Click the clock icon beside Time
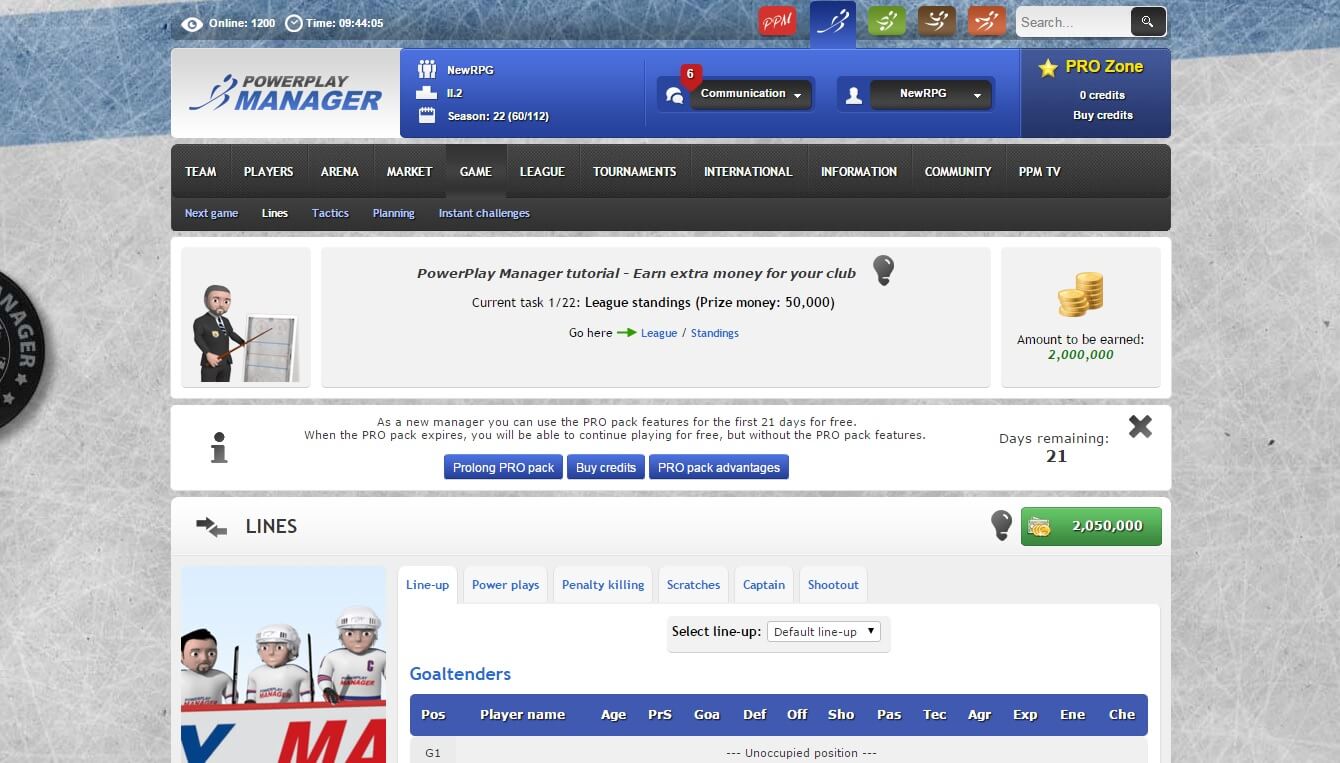 (294, 23)
